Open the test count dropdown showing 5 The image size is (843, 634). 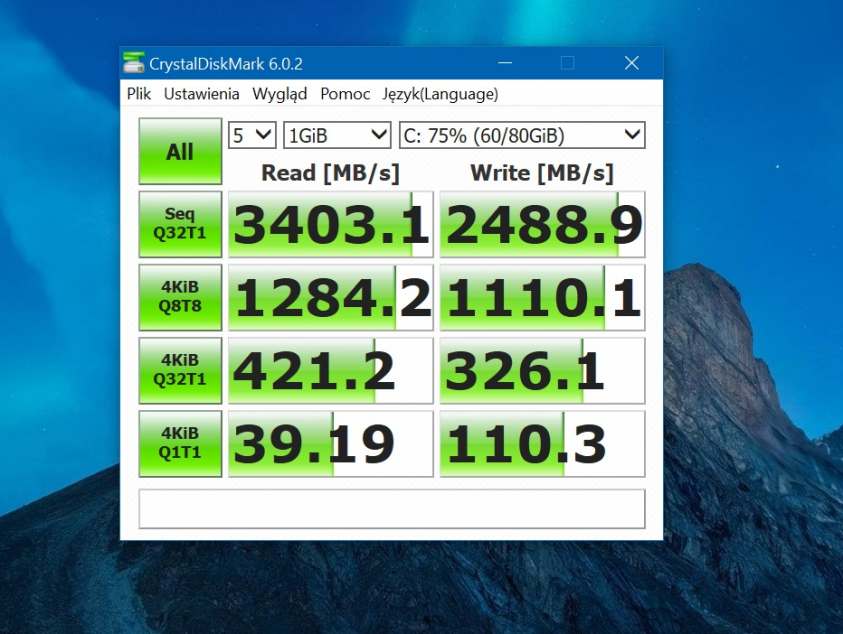point(250,135)
